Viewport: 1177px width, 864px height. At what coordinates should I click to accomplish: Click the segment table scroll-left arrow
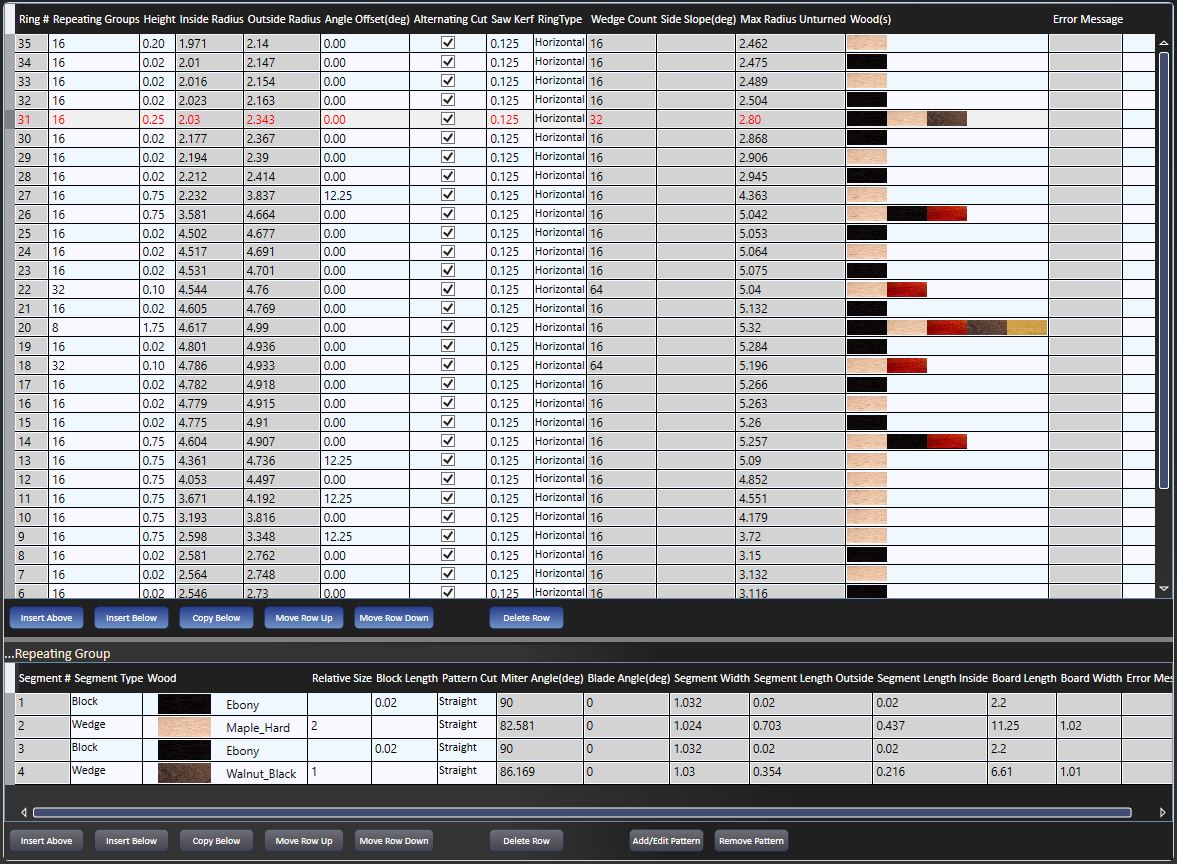pyautogui.click(x=22, y=812)
